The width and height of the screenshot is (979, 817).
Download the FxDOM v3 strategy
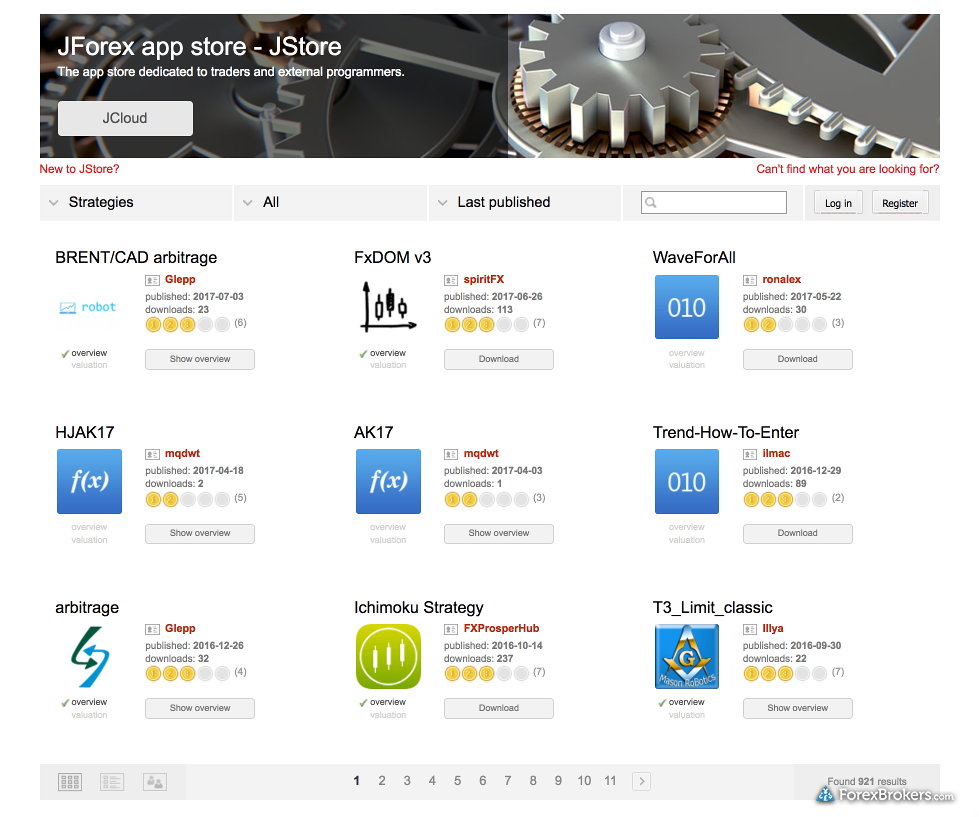click(499, 359)
